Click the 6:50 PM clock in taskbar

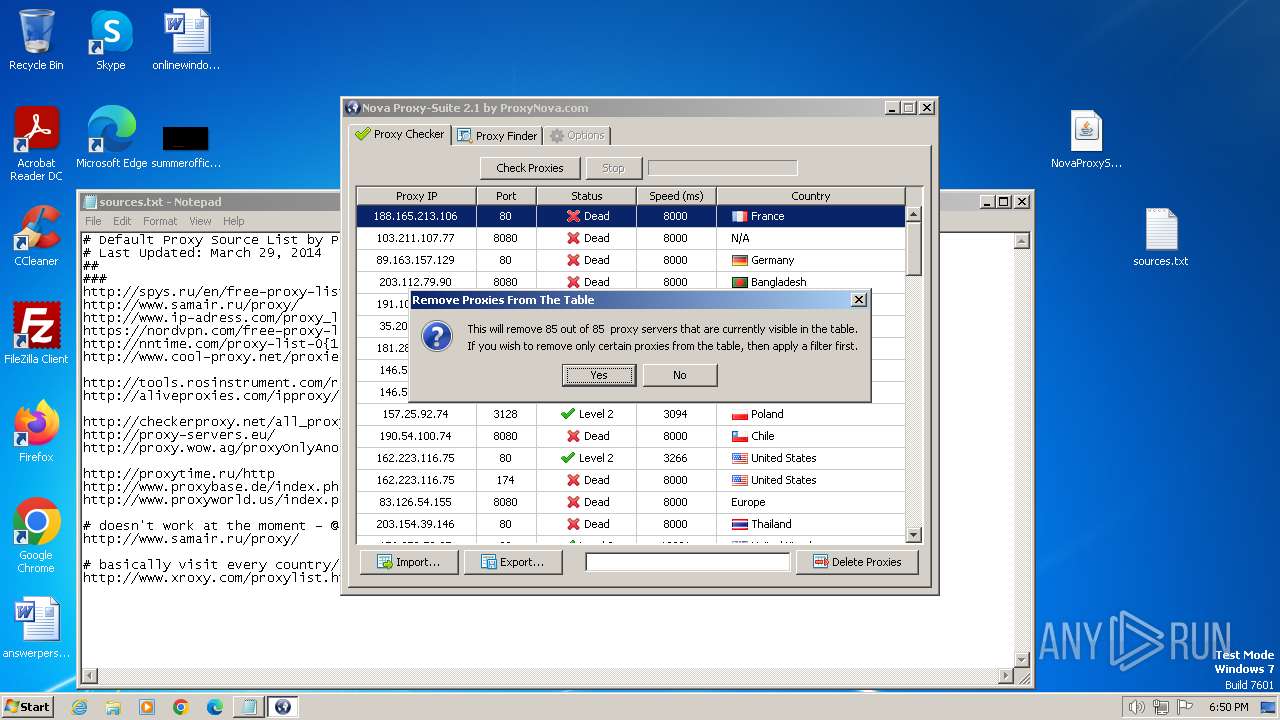pos(1228,707)
